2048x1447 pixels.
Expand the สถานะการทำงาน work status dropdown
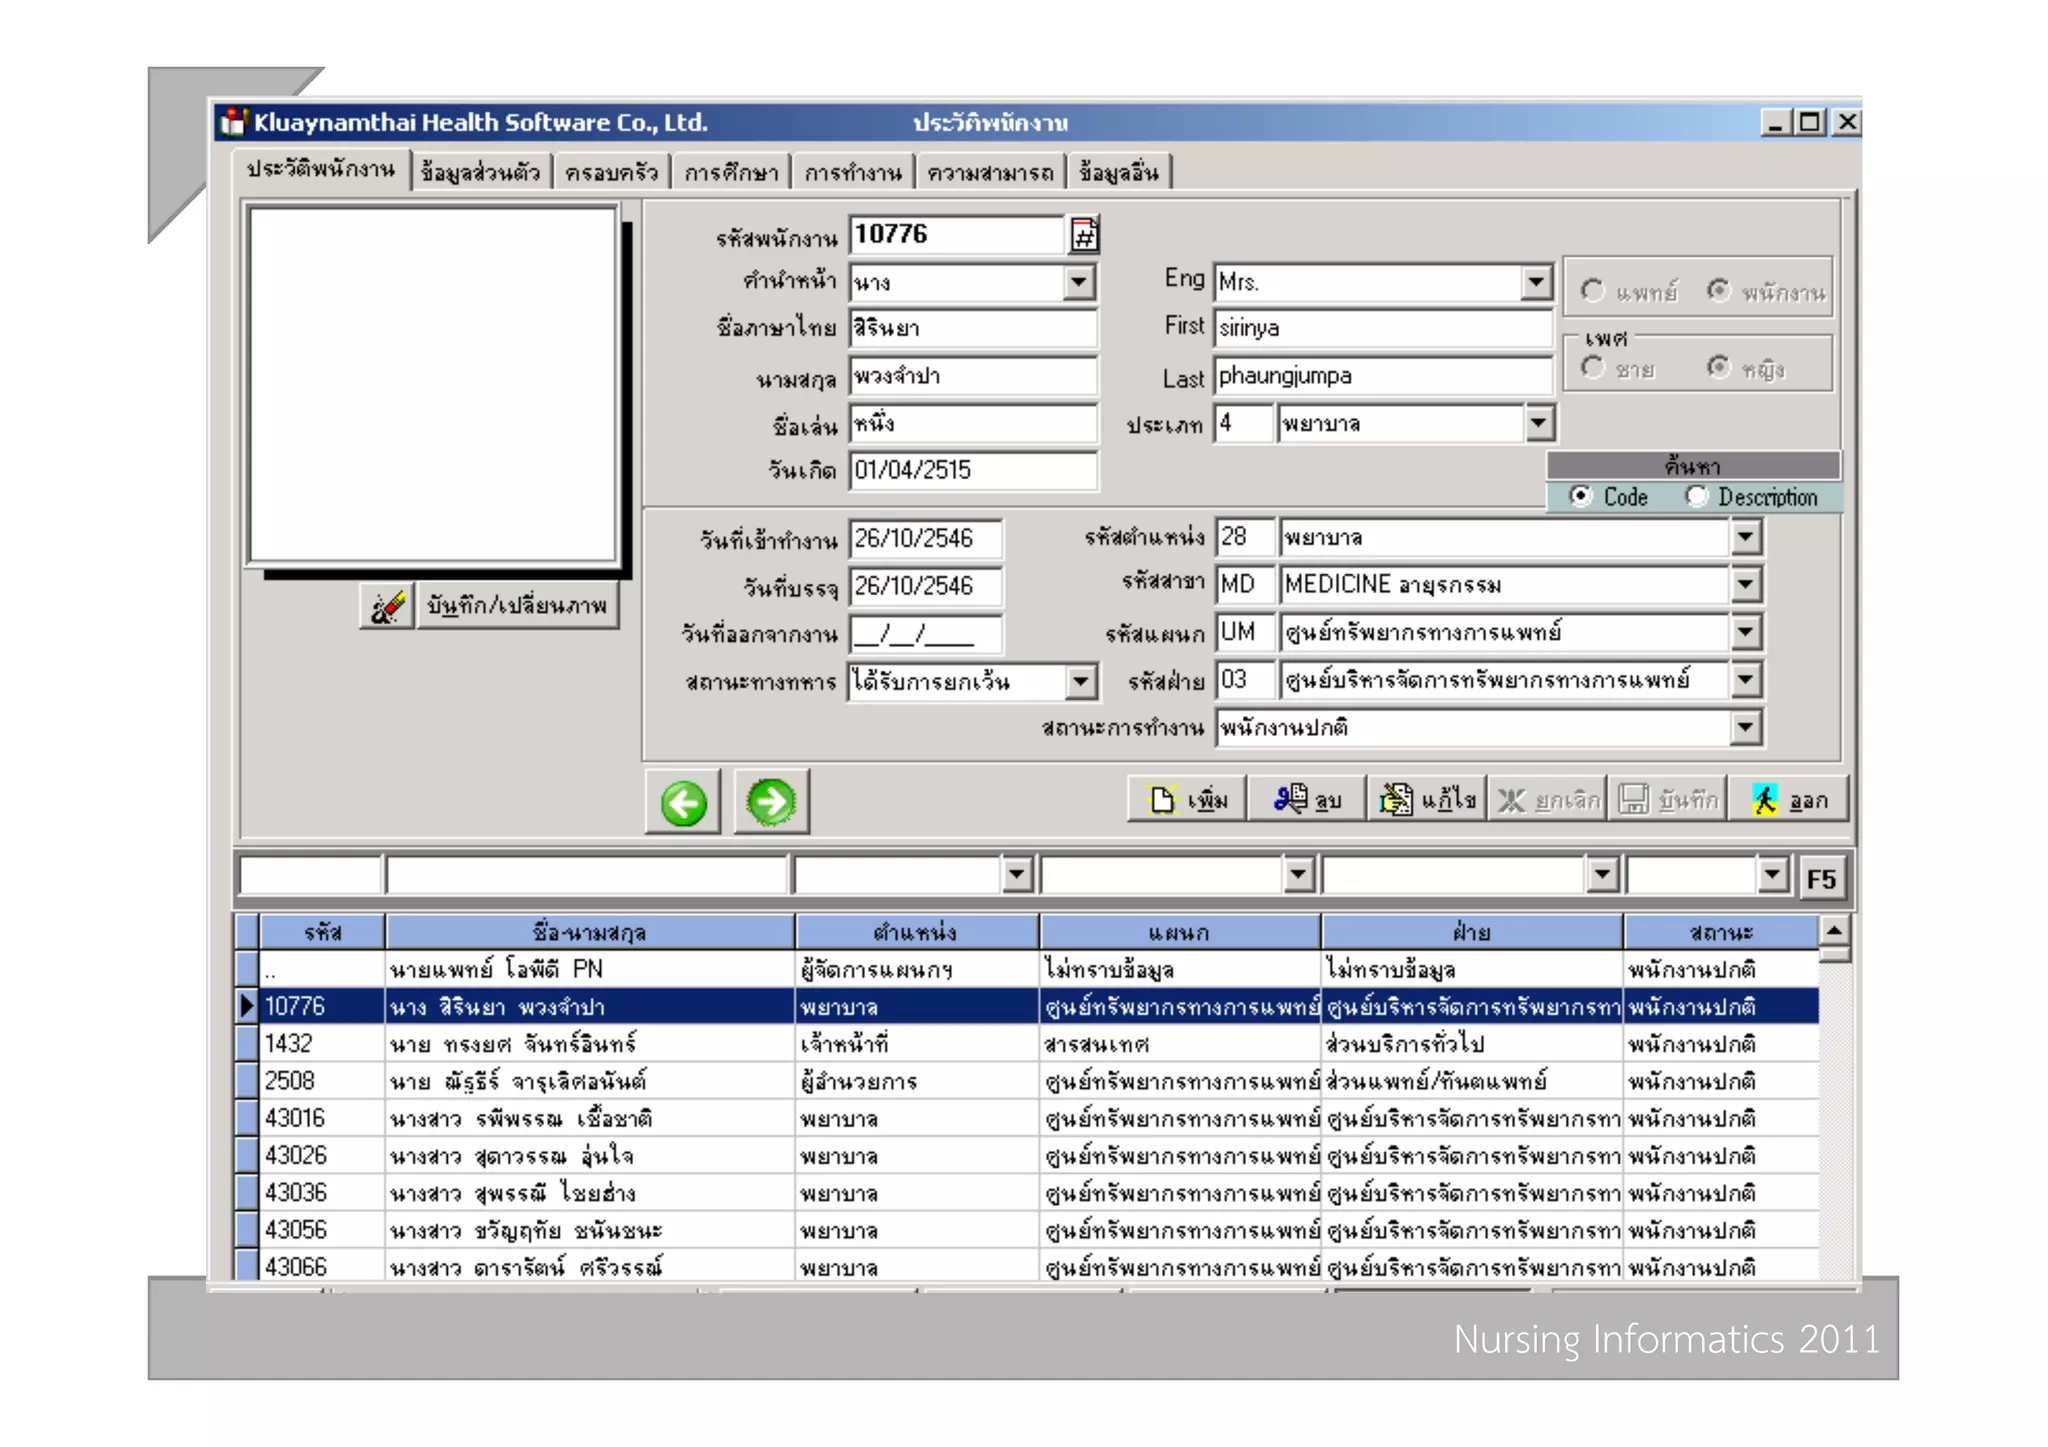(x=1745, y=728)
